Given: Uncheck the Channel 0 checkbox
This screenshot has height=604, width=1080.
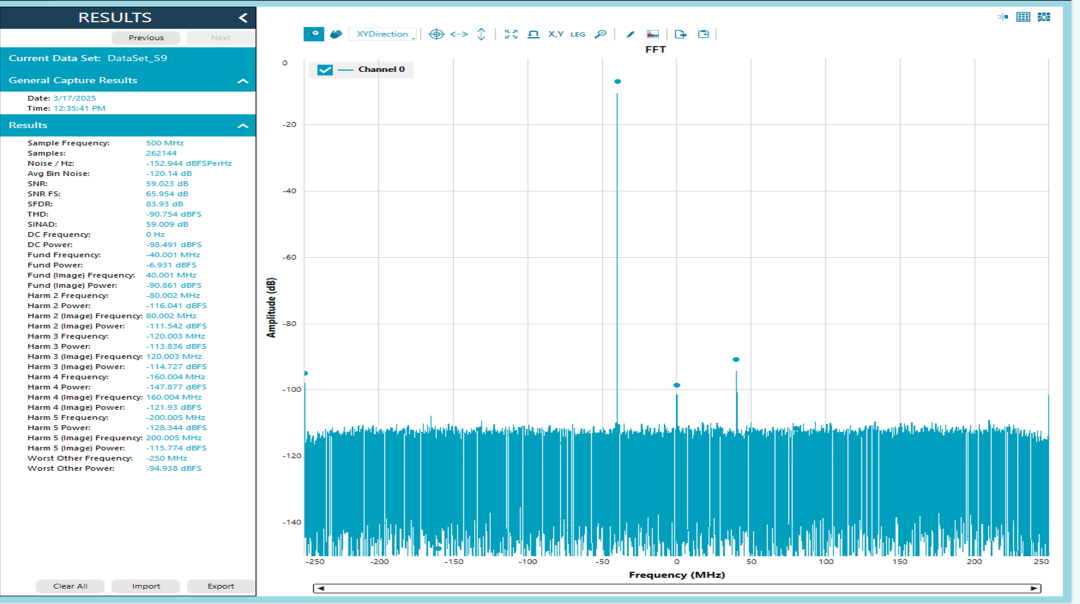Looking at the screenshot, I should tap(325, 70).
